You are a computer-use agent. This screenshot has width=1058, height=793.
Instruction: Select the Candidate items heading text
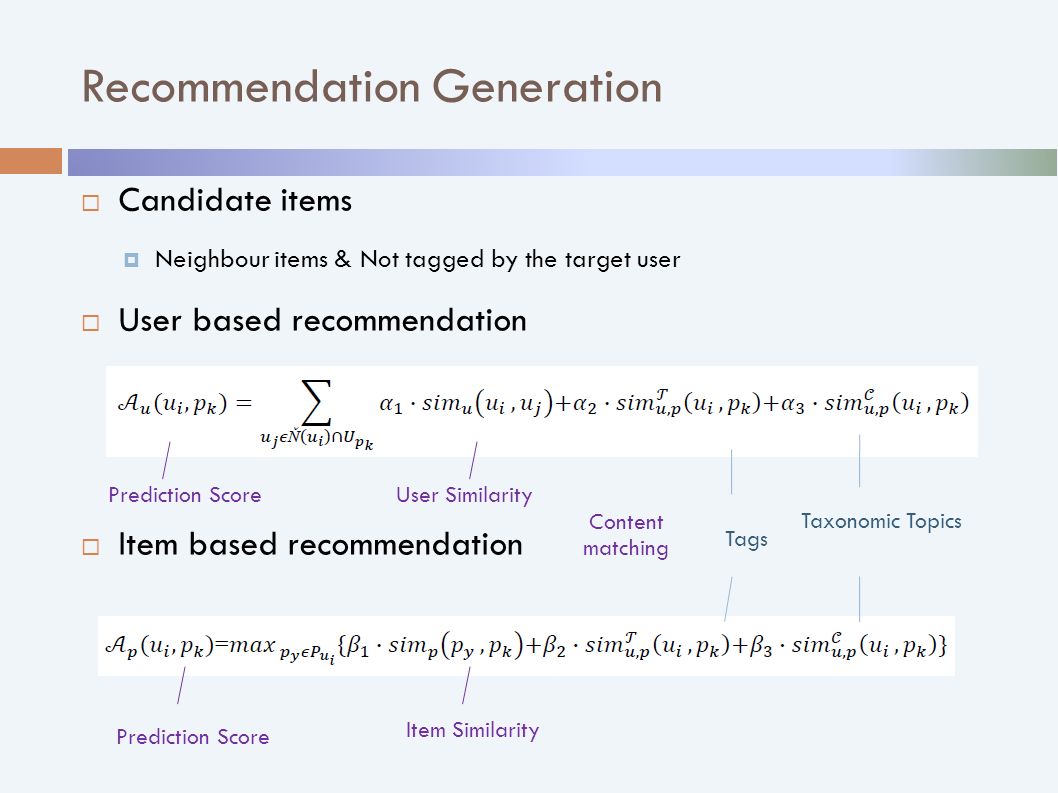235,201
